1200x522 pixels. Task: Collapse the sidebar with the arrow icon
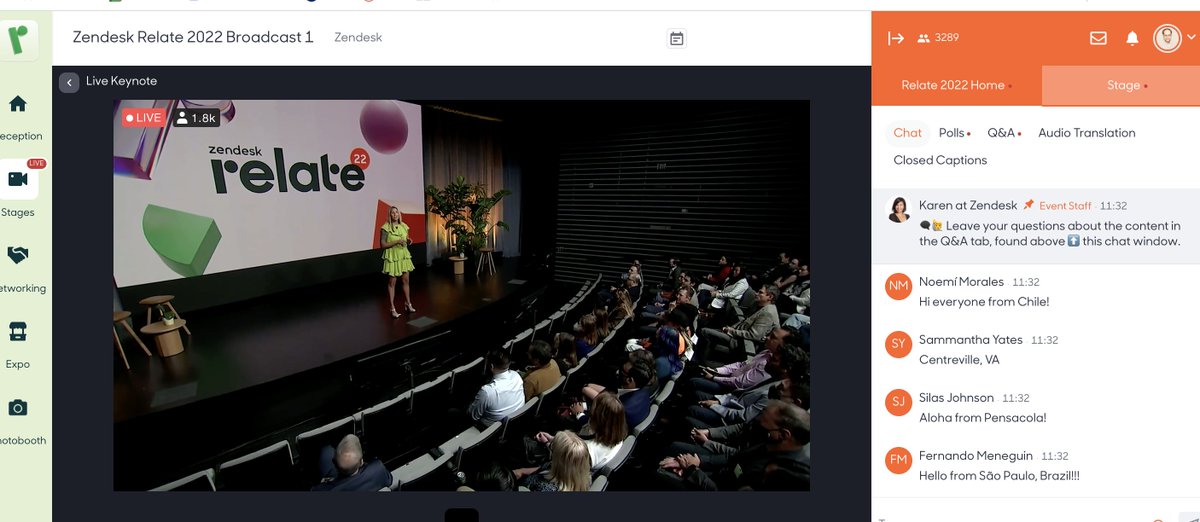pyautogui.click(x=896, y=38)
